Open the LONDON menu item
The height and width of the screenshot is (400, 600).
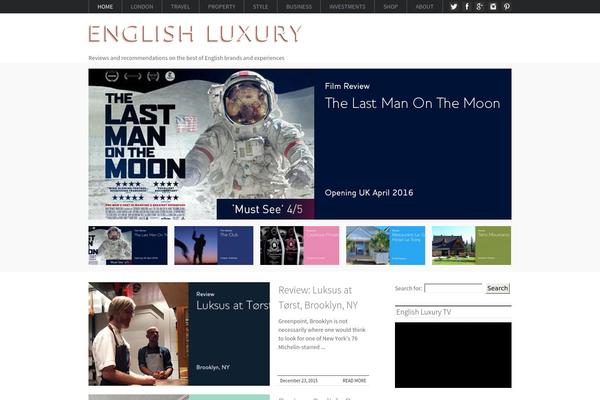(142, 7)
